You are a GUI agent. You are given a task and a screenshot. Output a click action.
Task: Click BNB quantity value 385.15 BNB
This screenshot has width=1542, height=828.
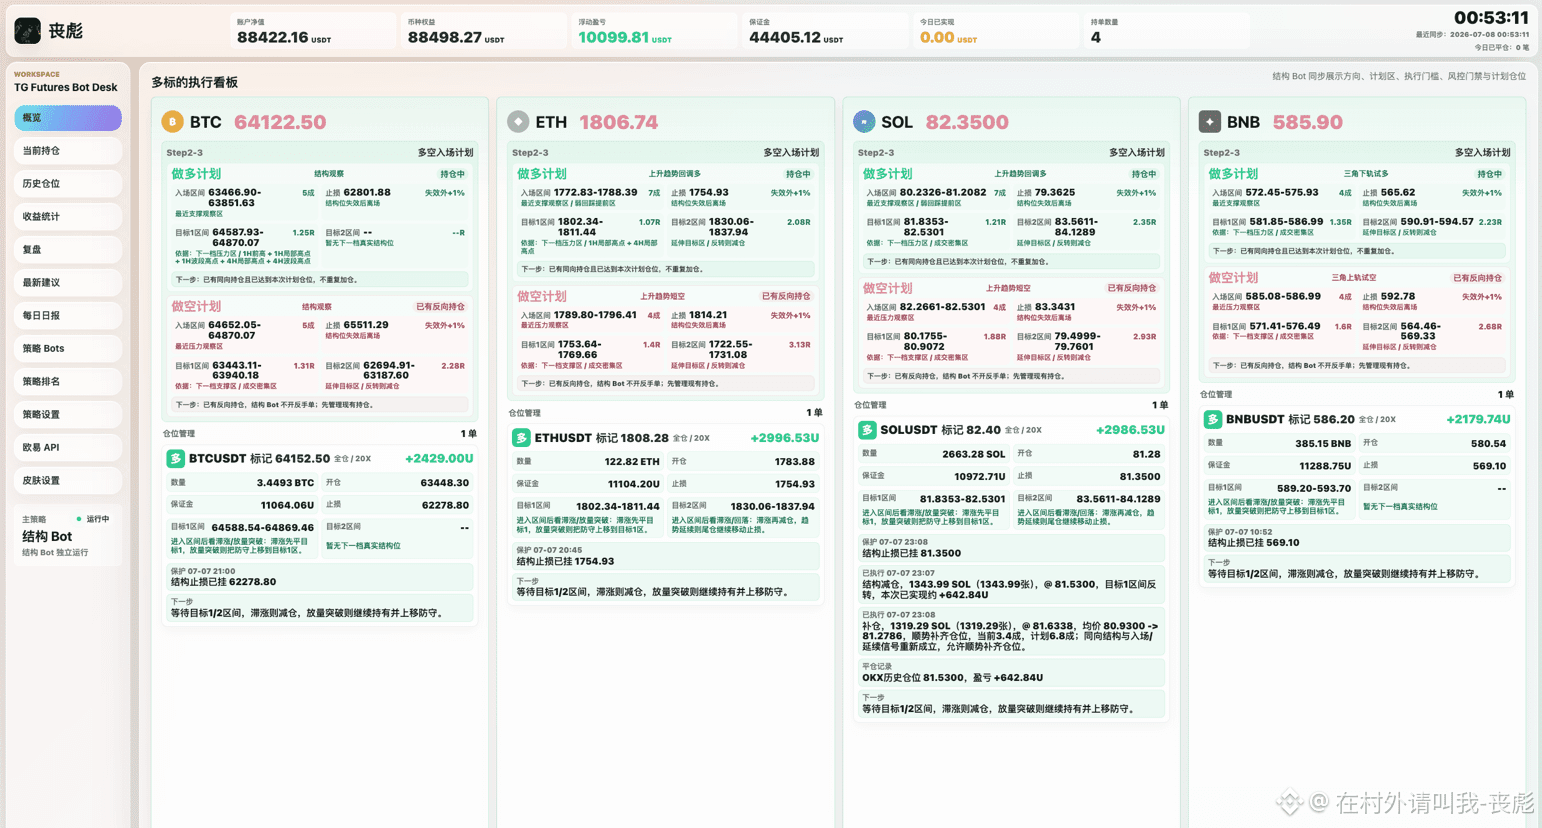click(x=1323, y=444)
